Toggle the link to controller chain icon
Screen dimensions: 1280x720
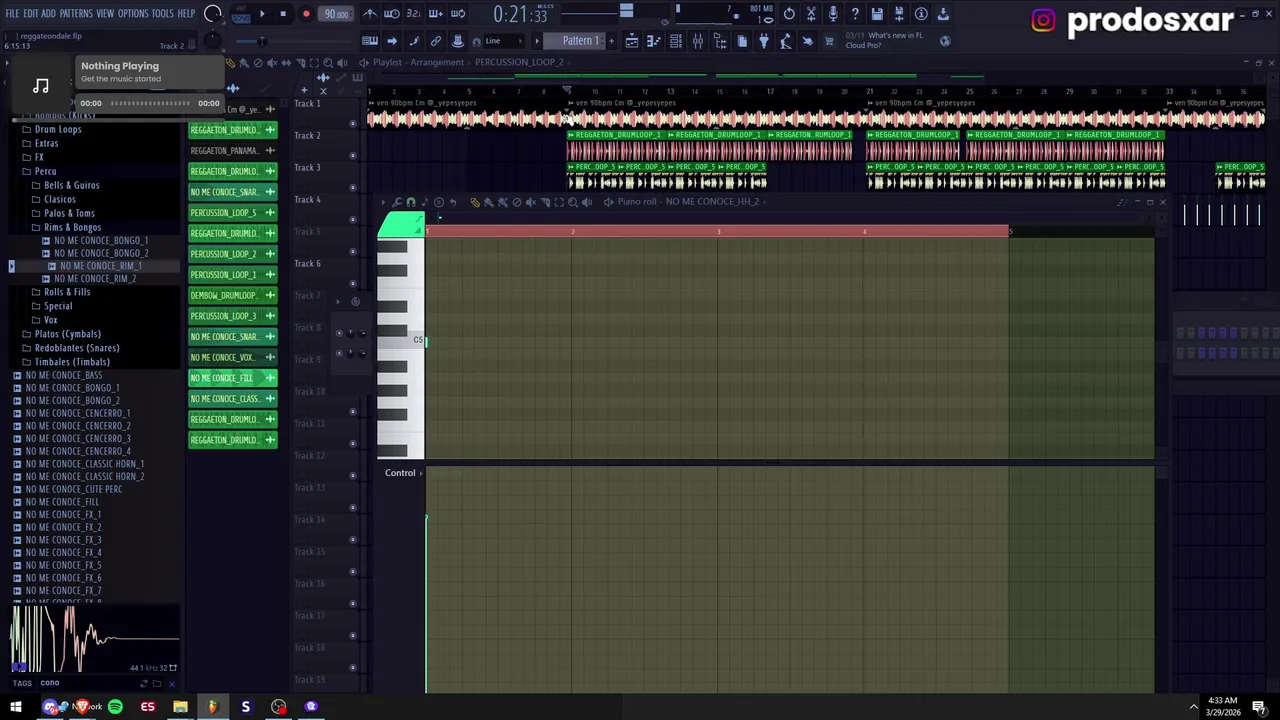pos(436,41)
